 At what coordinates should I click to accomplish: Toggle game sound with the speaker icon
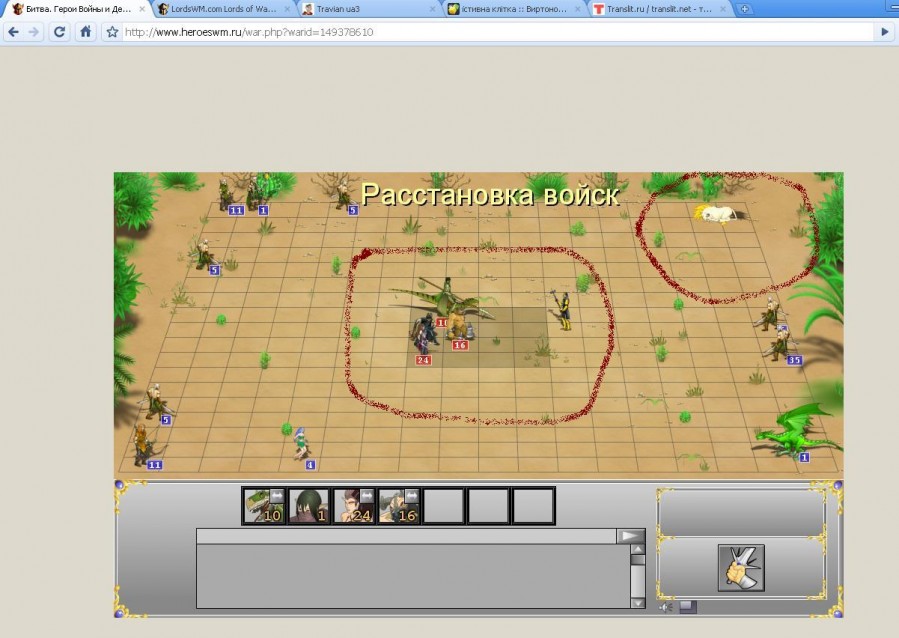pyautogui.click(x=666, y=607)
